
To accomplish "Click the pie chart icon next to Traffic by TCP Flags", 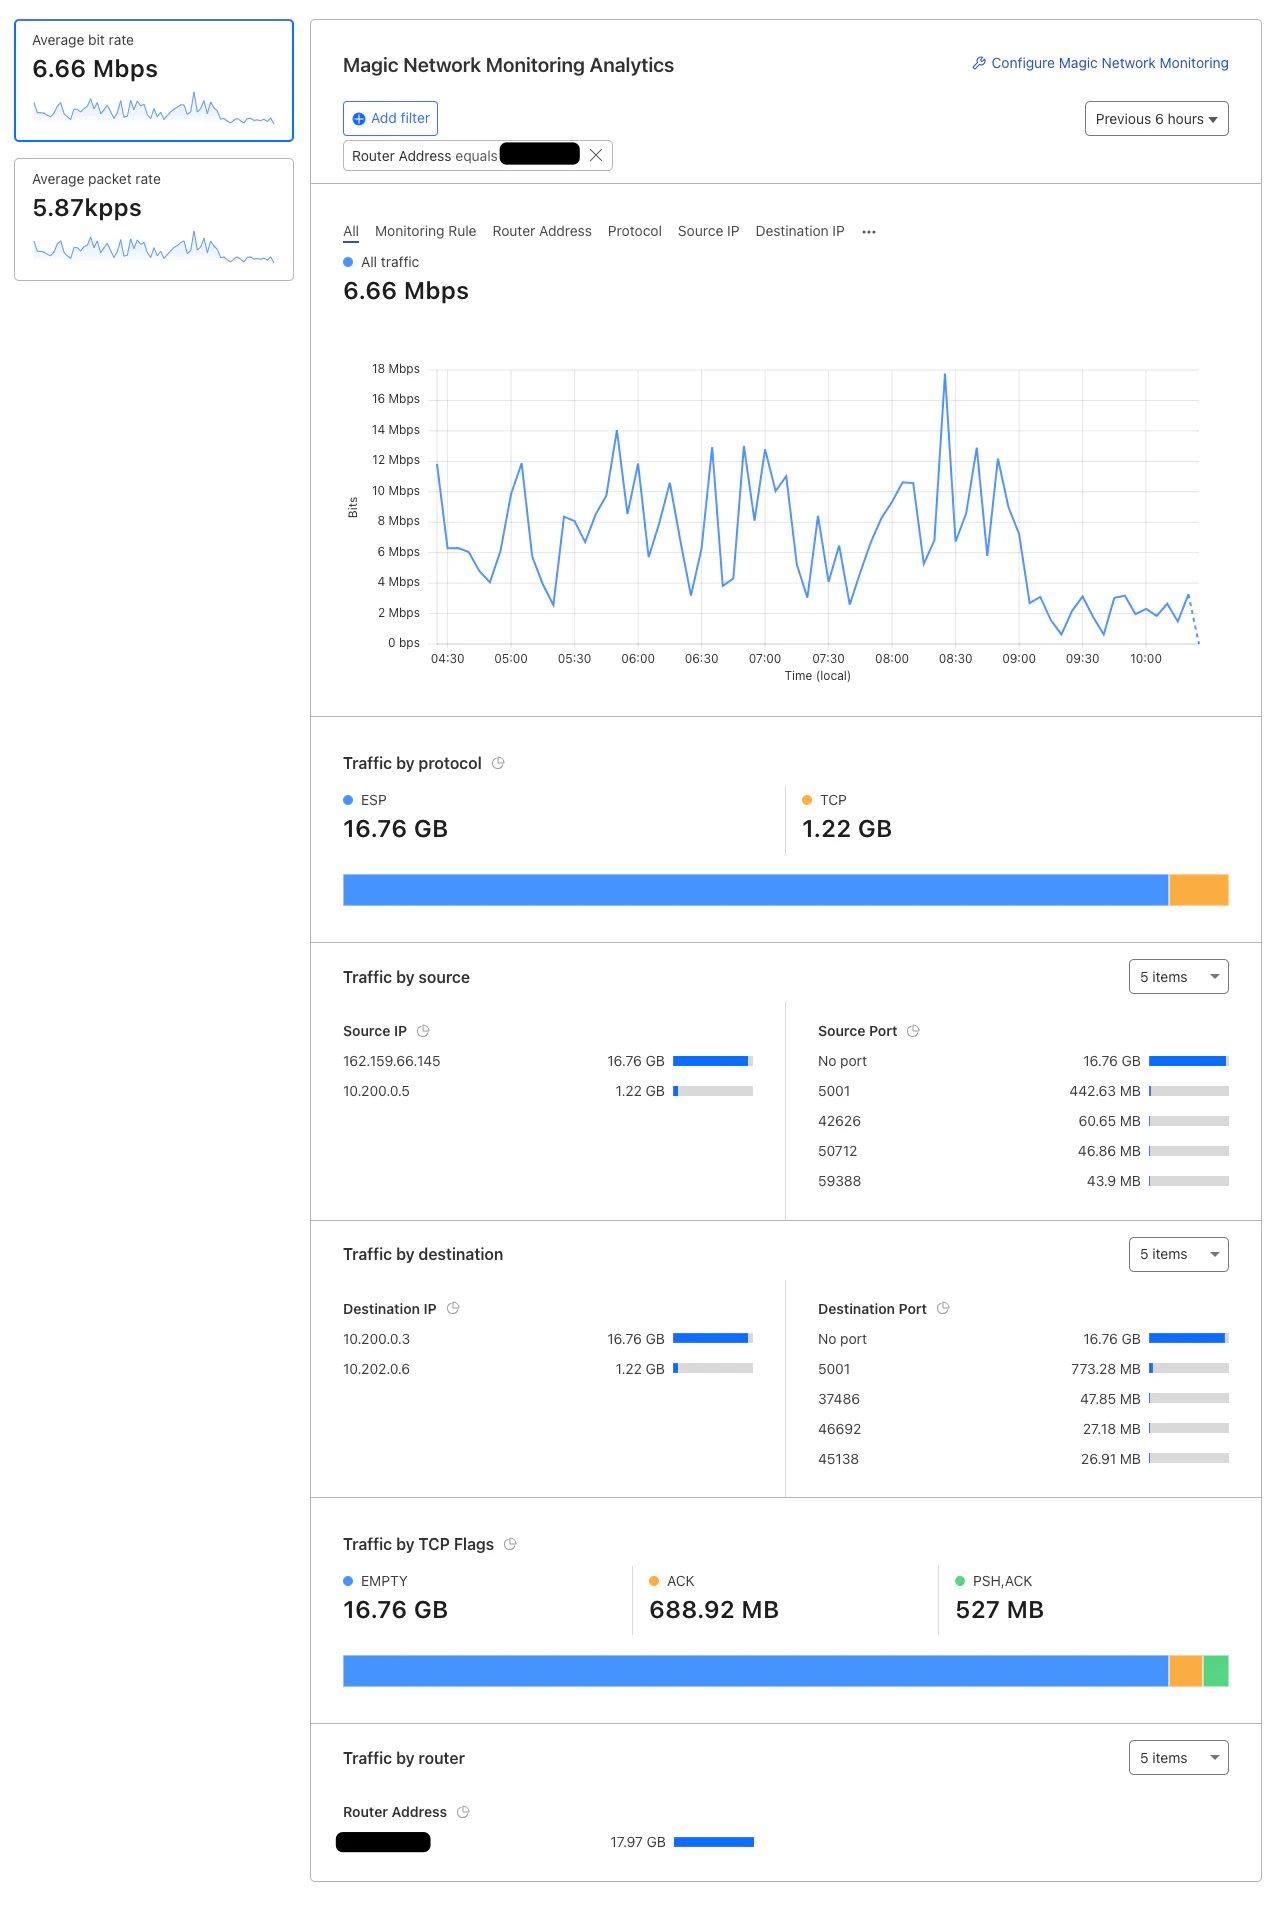I will click(x=510, y=1544).
